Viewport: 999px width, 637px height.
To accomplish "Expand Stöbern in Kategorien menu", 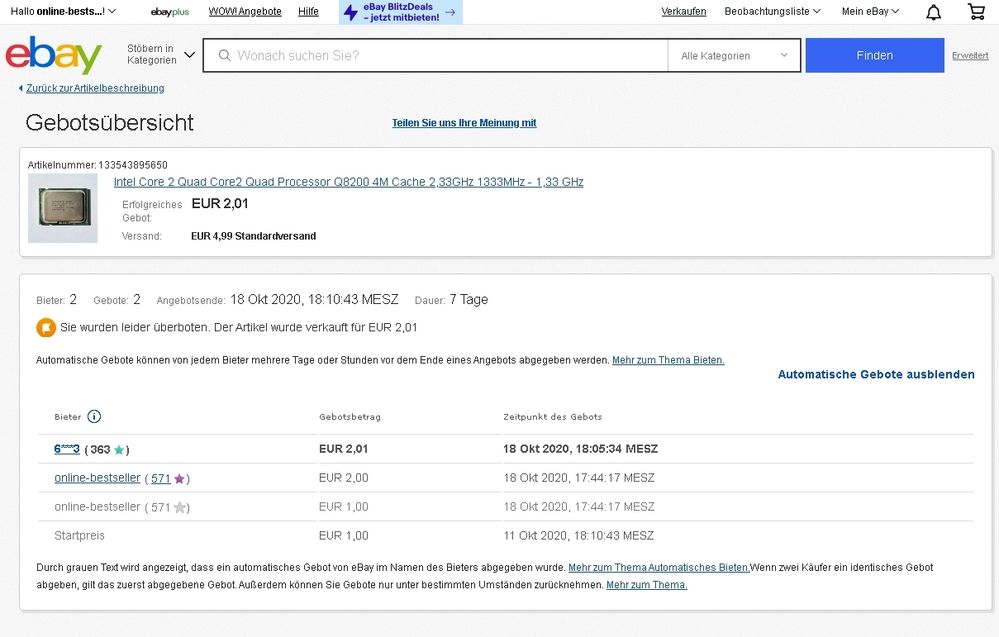I will click(x=160, y=55).
